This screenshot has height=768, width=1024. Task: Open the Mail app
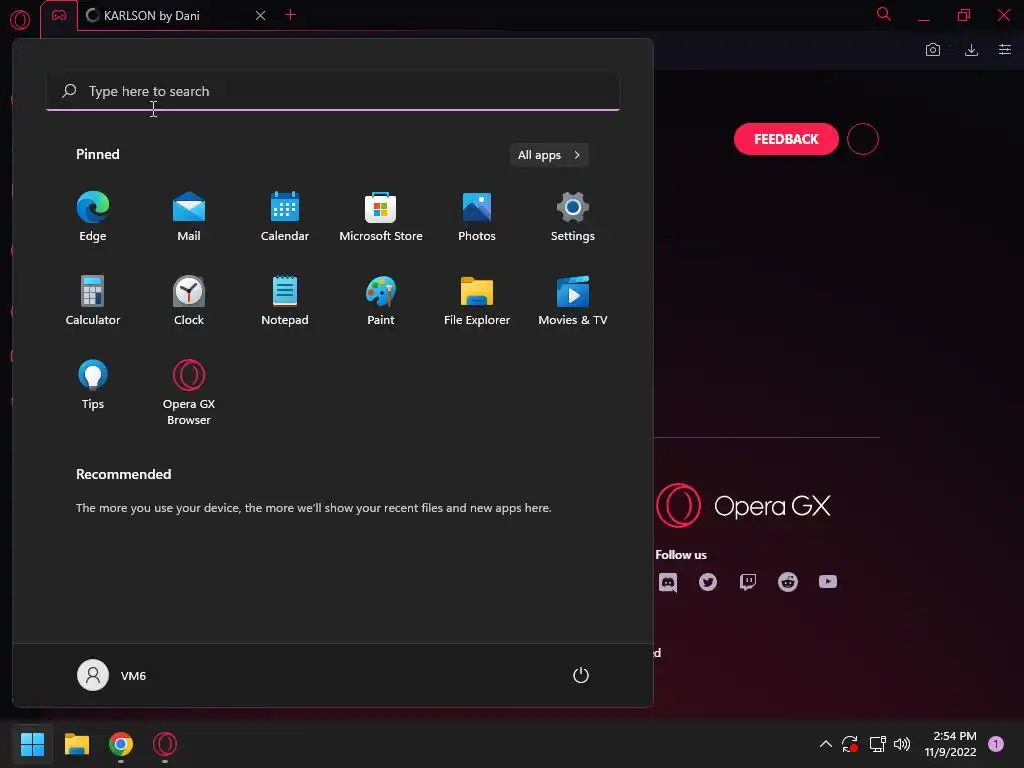pyautogui.click(x=189, y=216)
